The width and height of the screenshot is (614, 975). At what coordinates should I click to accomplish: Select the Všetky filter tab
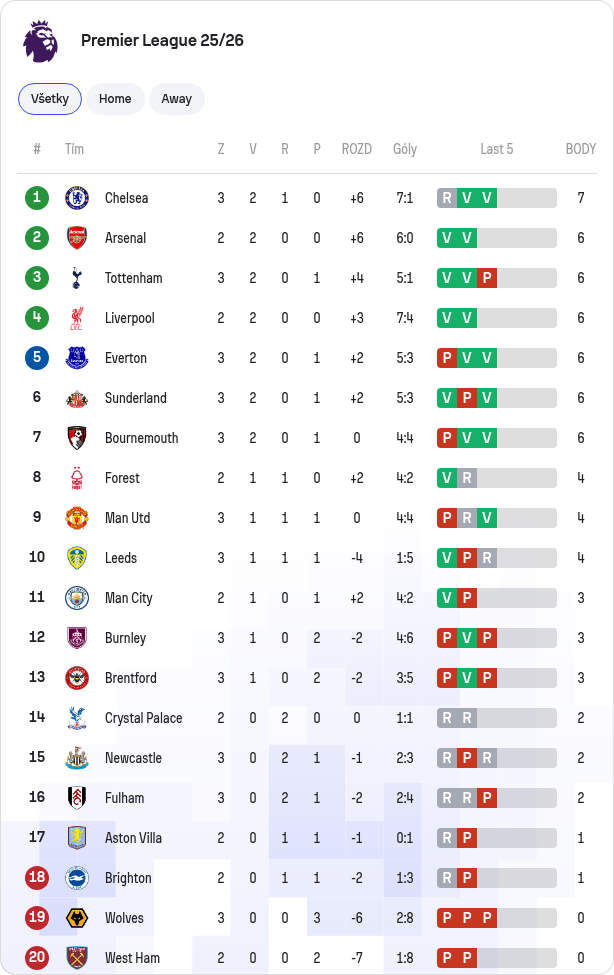pos(50,99)
